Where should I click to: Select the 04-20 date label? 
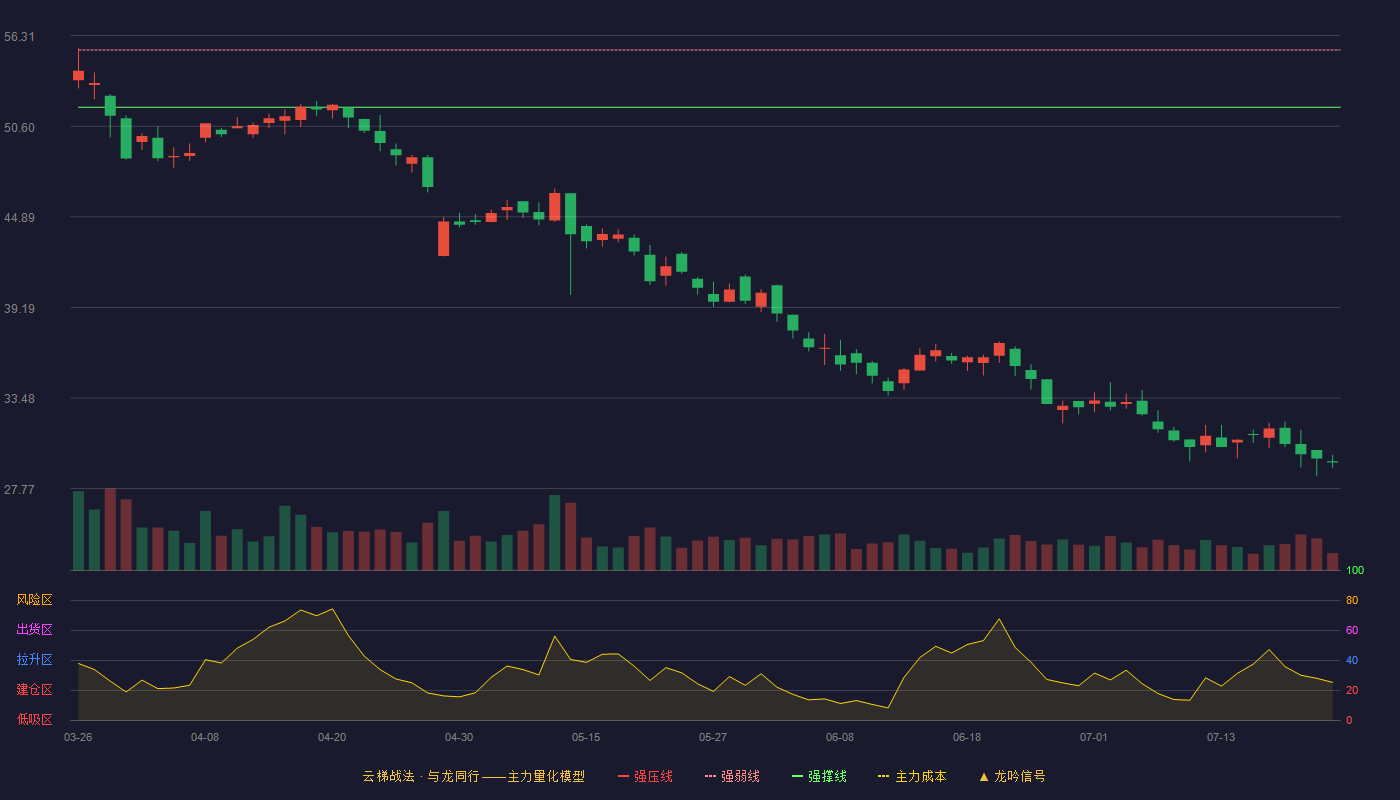point(332,737)
